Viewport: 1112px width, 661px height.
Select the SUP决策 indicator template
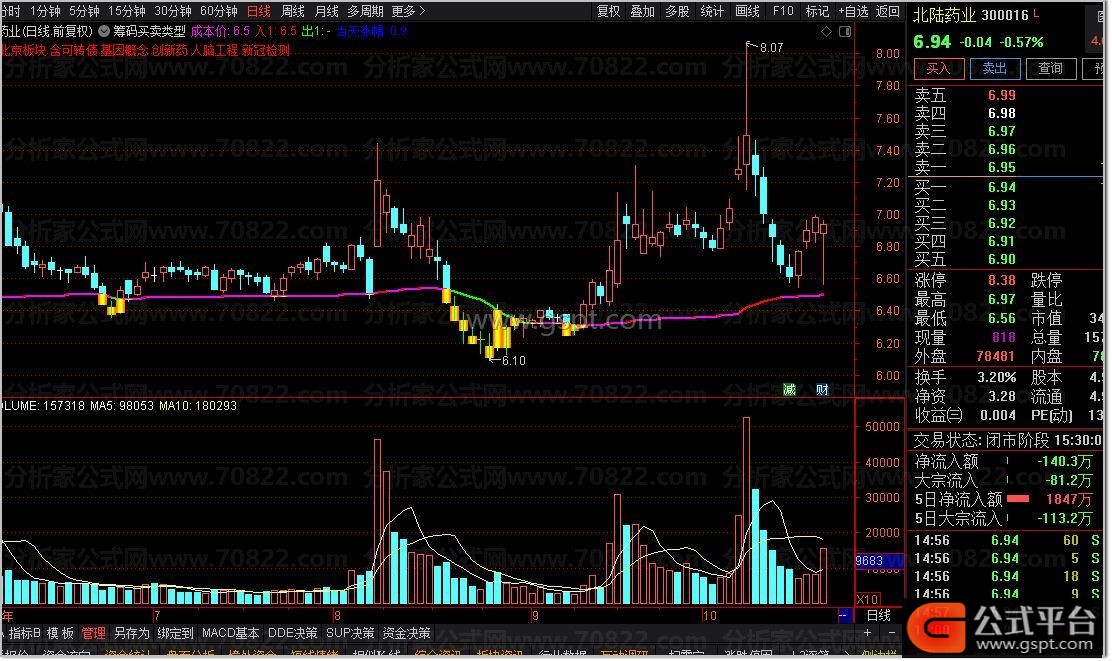coord(350,633)
